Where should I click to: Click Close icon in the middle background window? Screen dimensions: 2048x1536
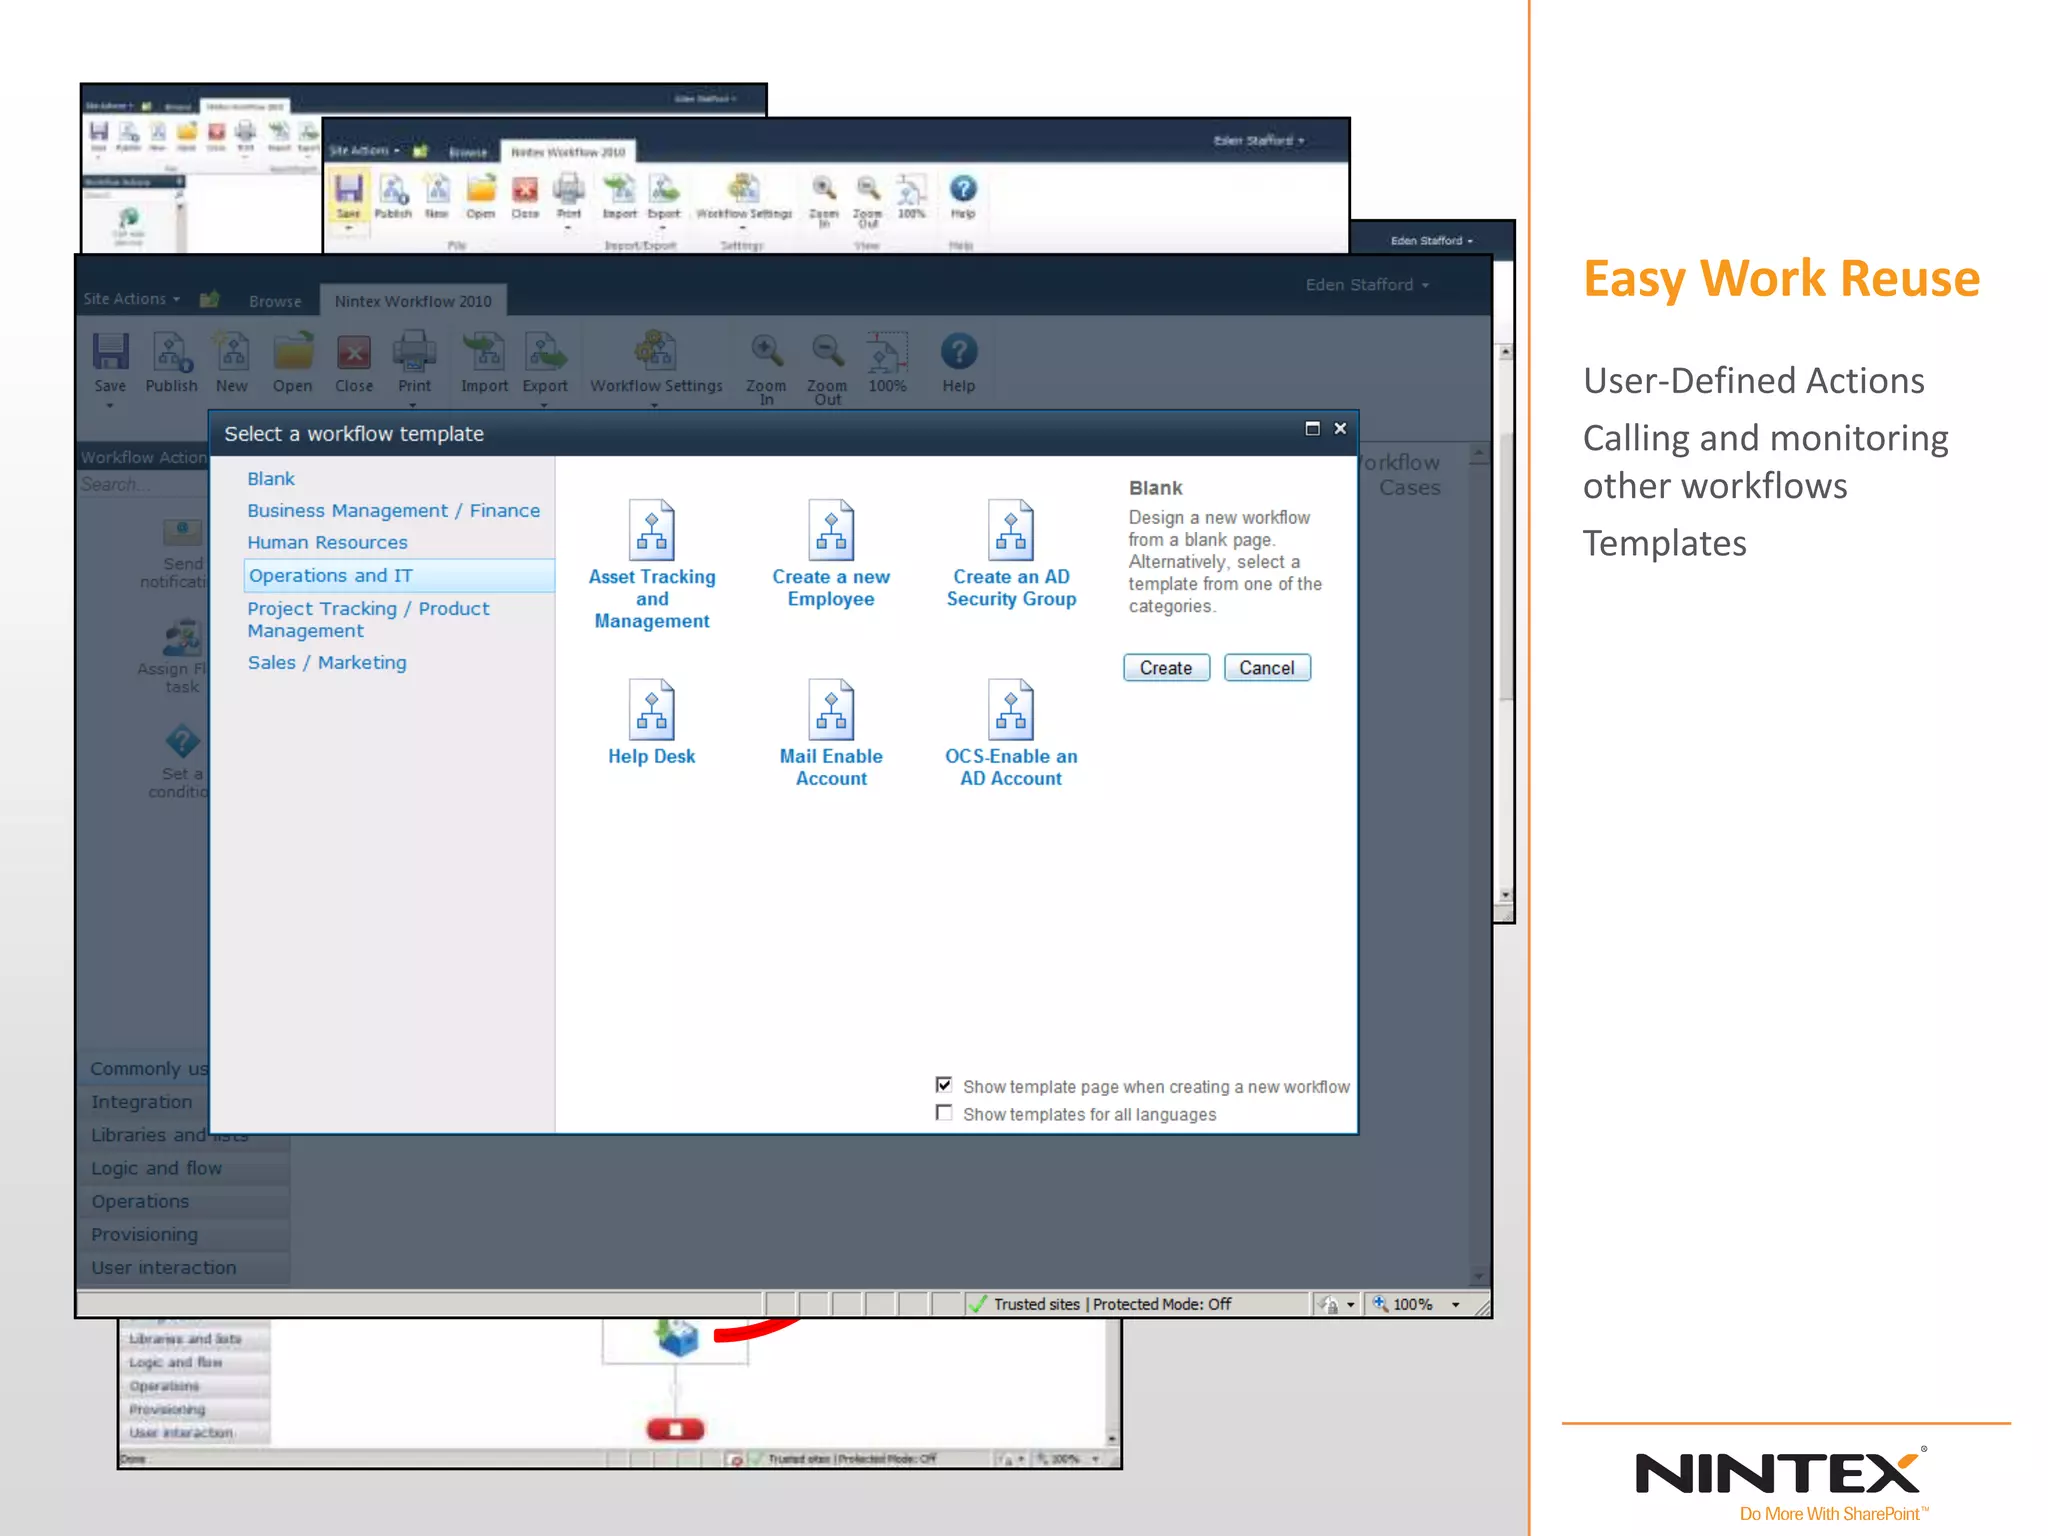525,189
